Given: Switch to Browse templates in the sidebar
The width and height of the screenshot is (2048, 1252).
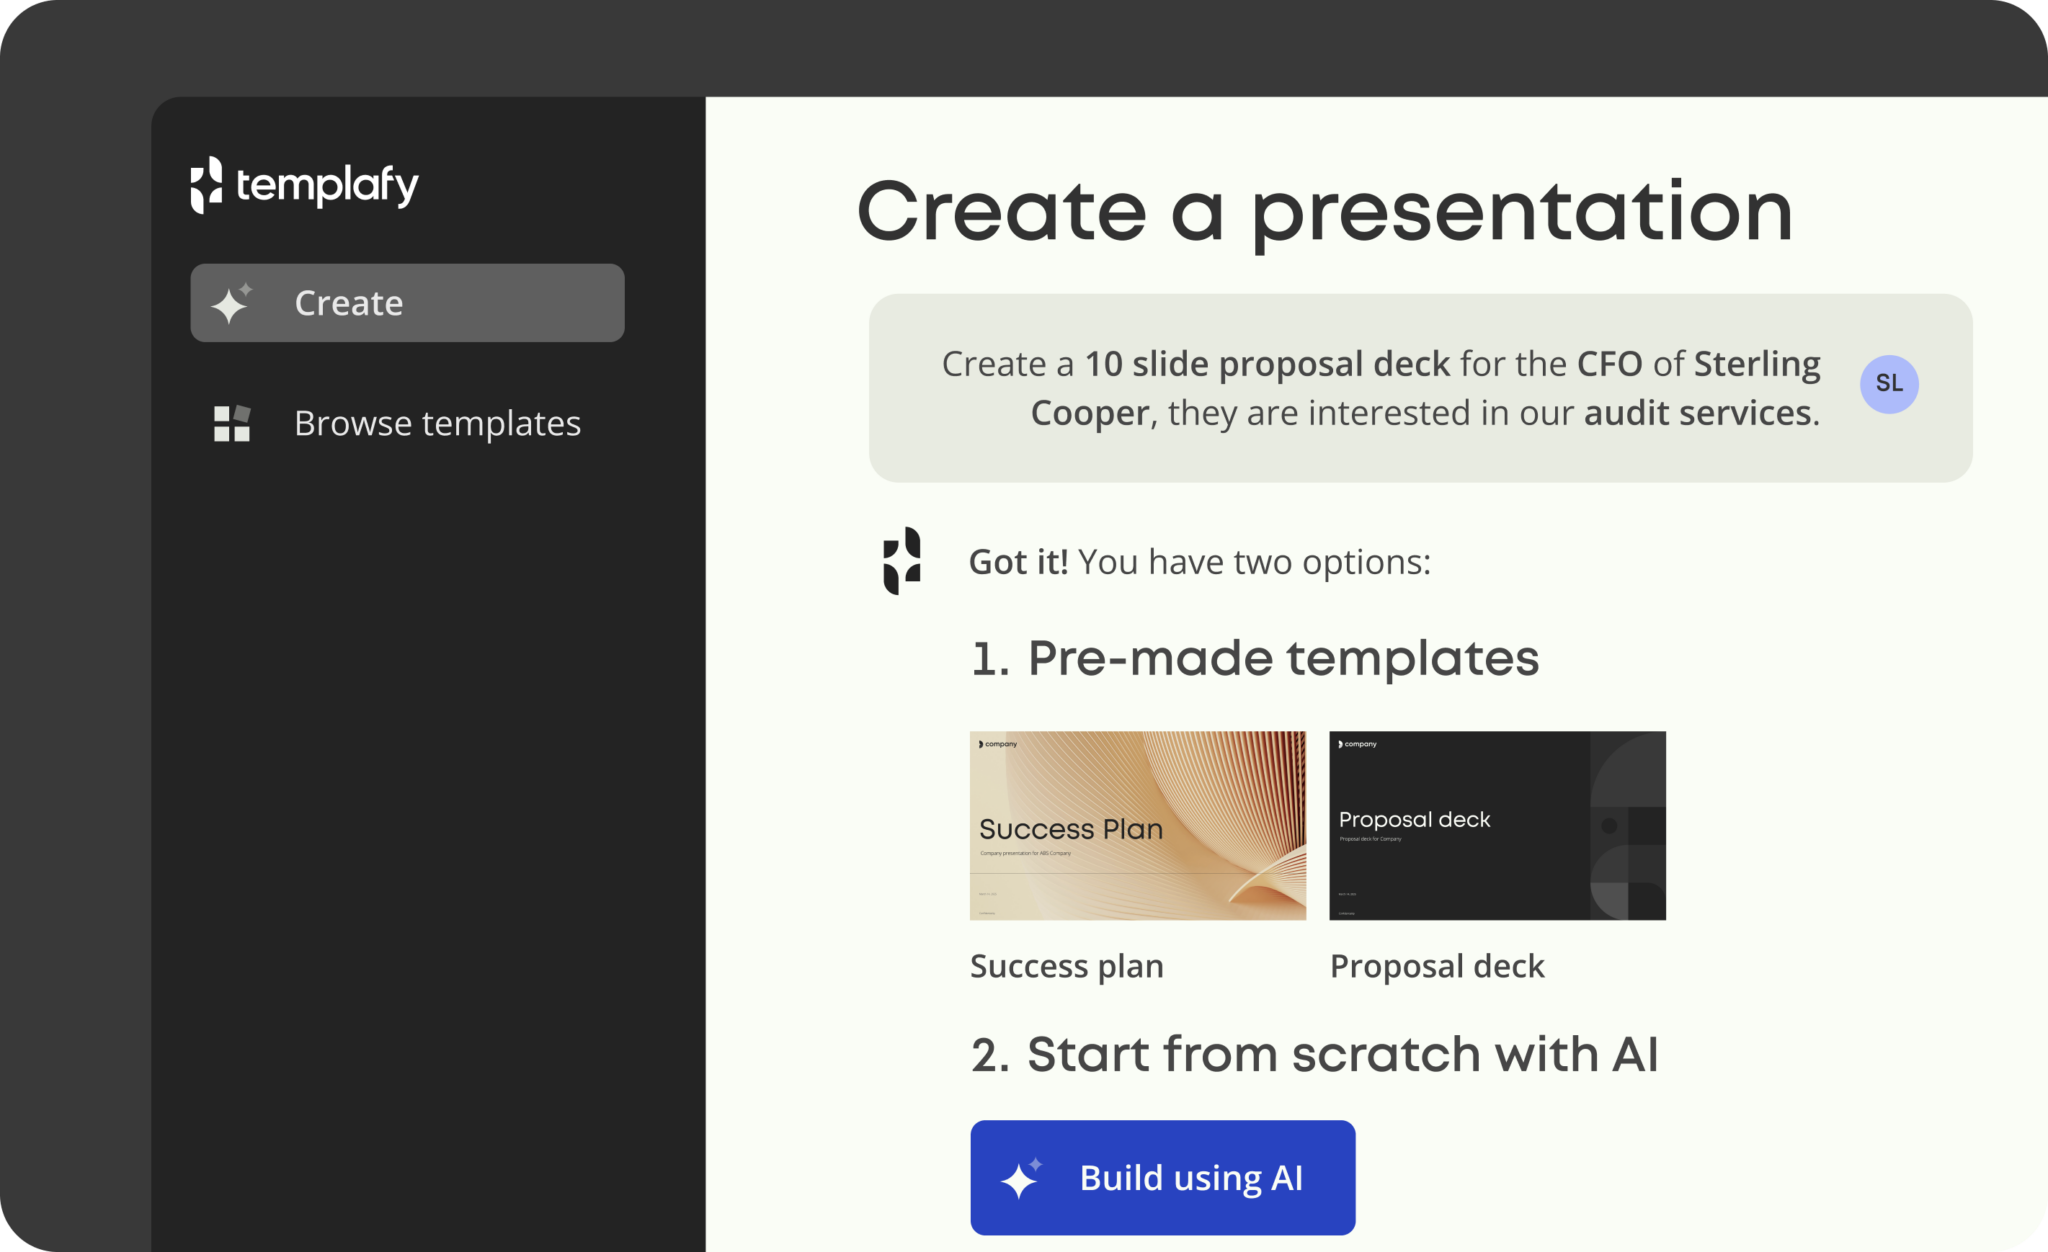Looking at the screenshot, I should point(436,423).
